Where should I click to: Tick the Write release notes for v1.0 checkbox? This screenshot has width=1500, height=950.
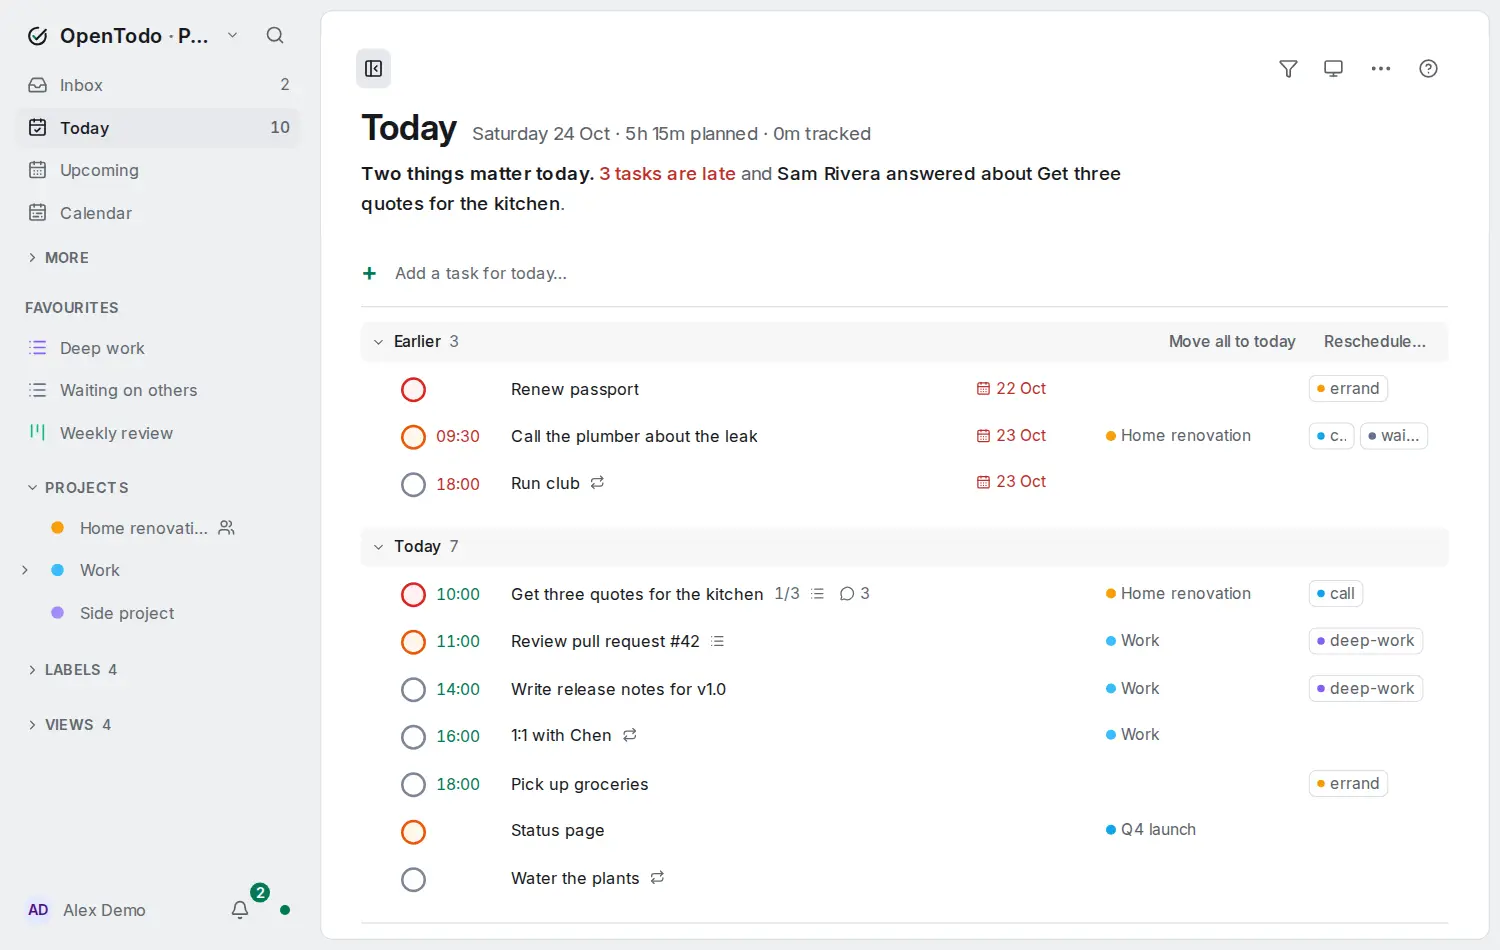[413, 690]
